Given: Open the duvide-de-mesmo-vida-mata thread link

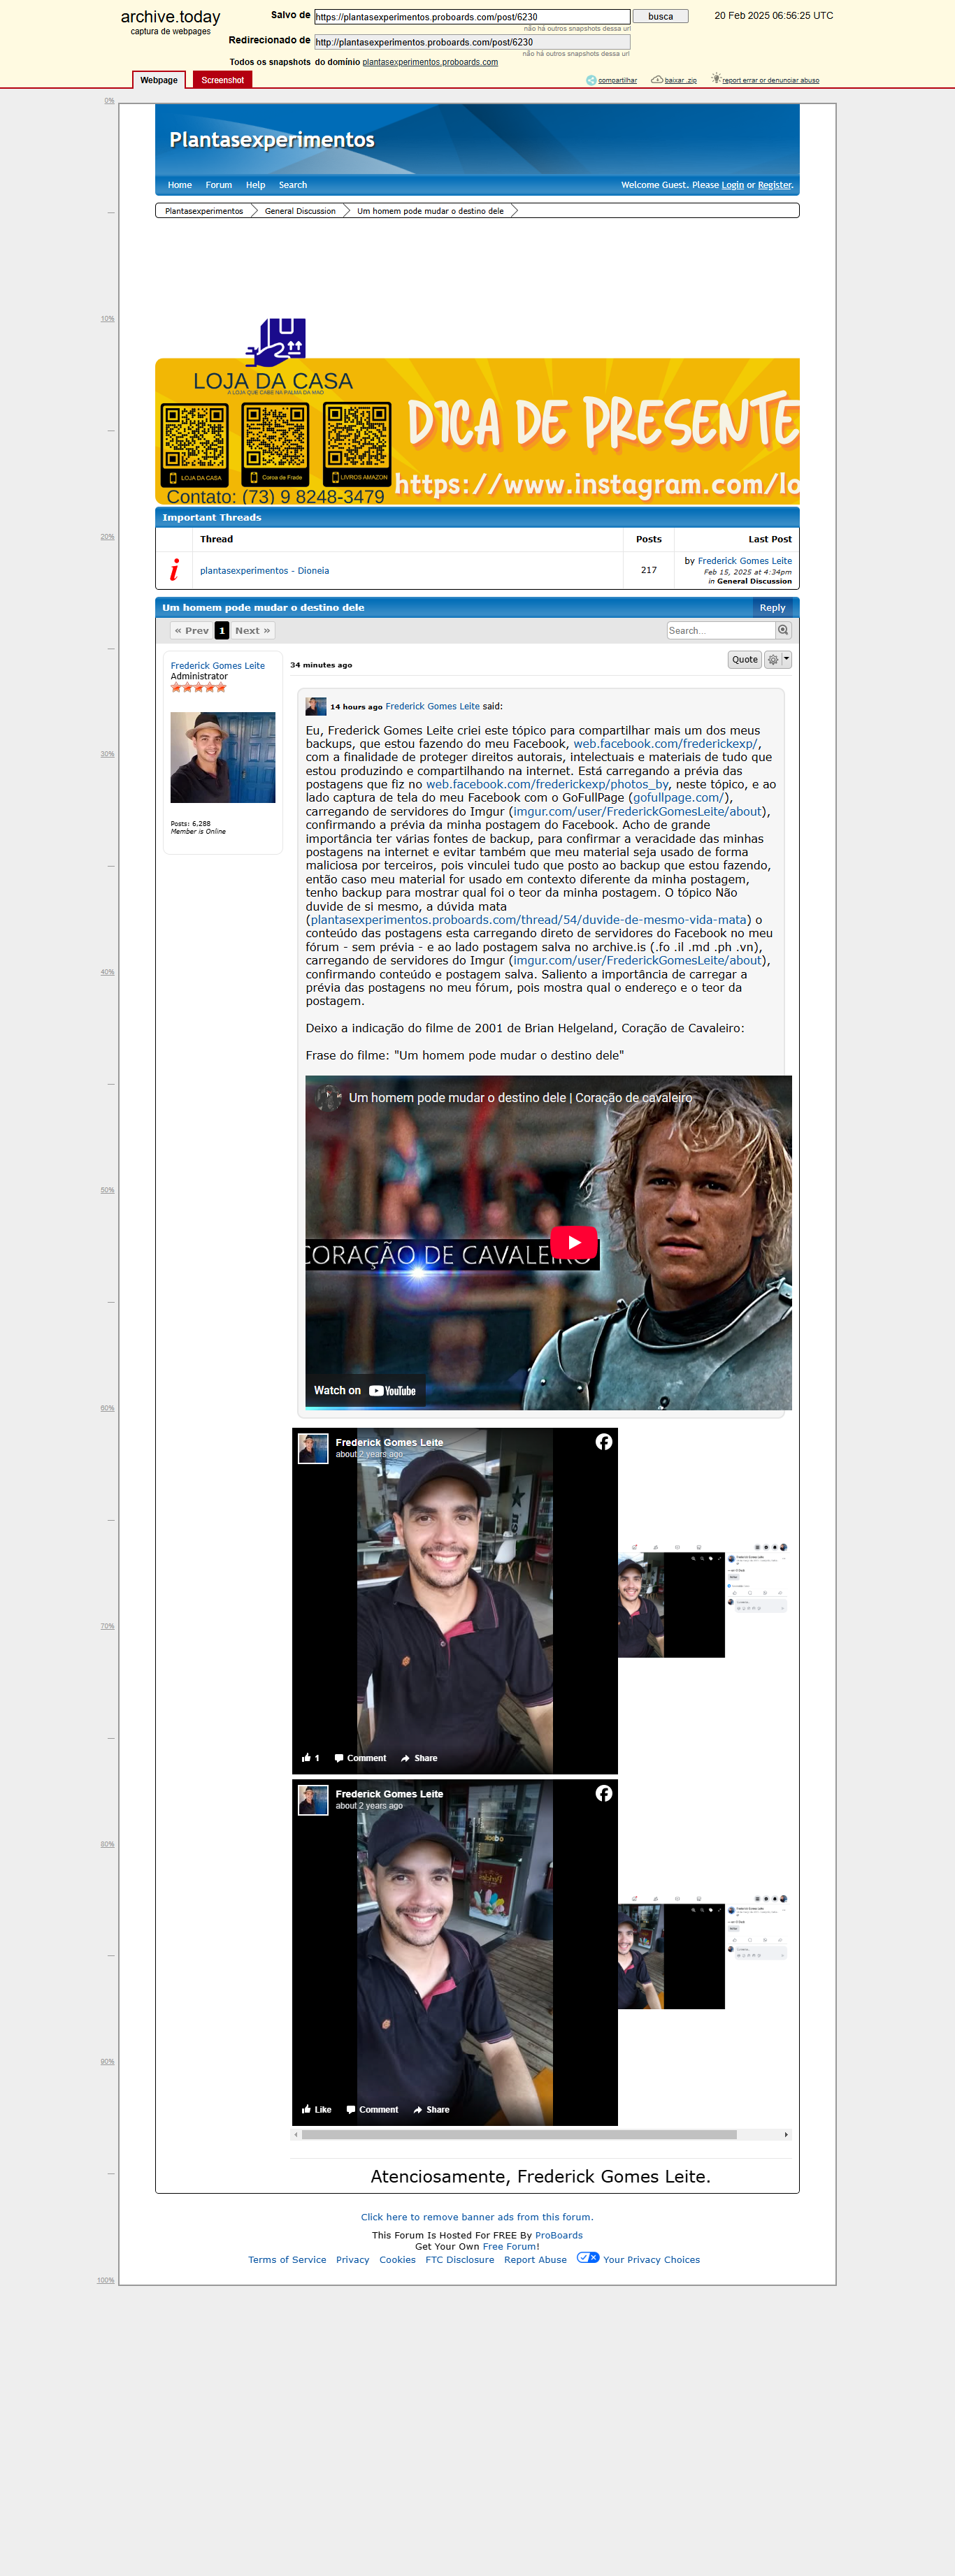Looking at the screenshot, I should (x=528, y=920).
